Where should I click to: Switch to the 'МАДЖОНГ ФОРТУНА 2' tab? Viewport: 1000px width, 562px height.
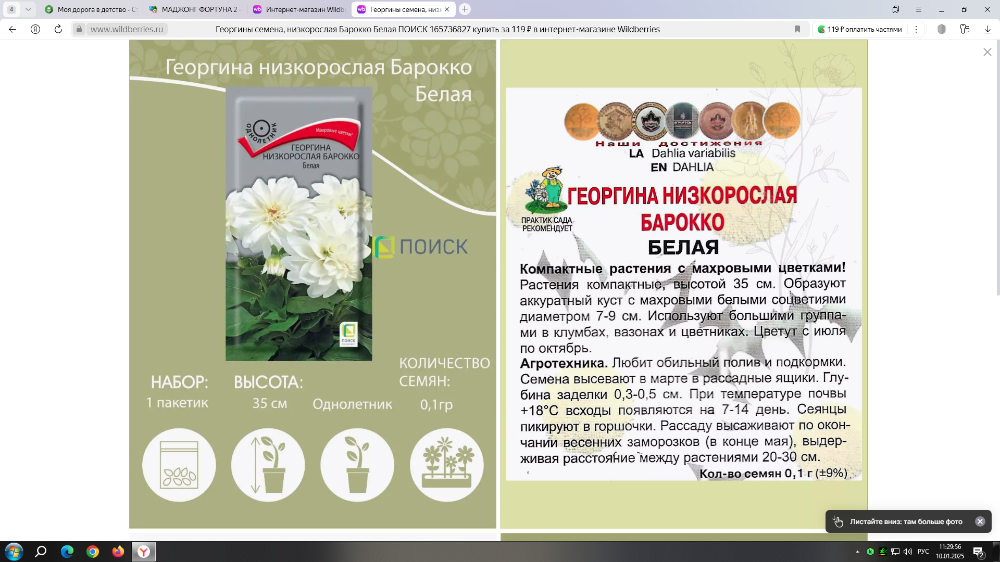(x=196, y=8)
